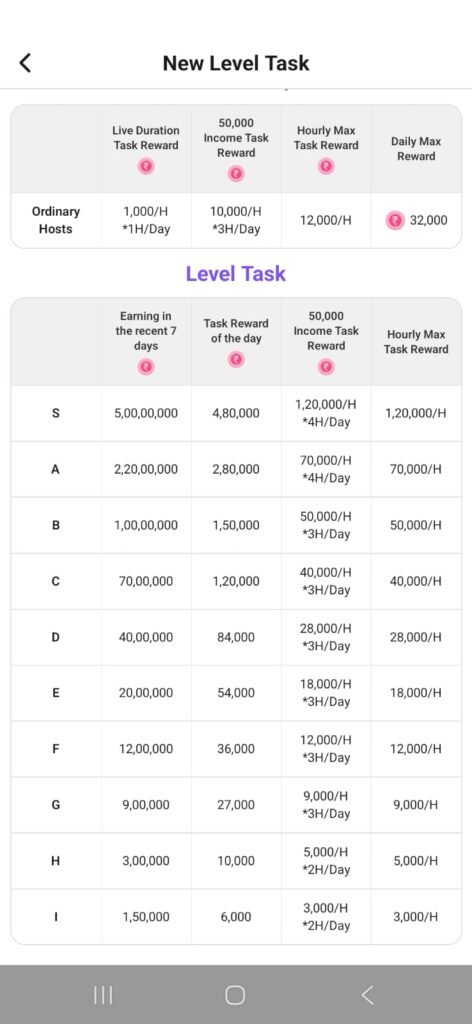
Task: Tap coin icon under Hourly Max Task Reward header
Action: click(326, 167)
